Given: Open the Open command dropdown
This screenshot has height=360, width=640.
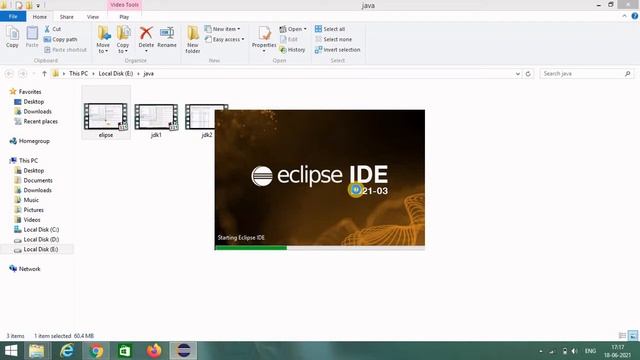Looking at the screenshot, I should (293, 29).
